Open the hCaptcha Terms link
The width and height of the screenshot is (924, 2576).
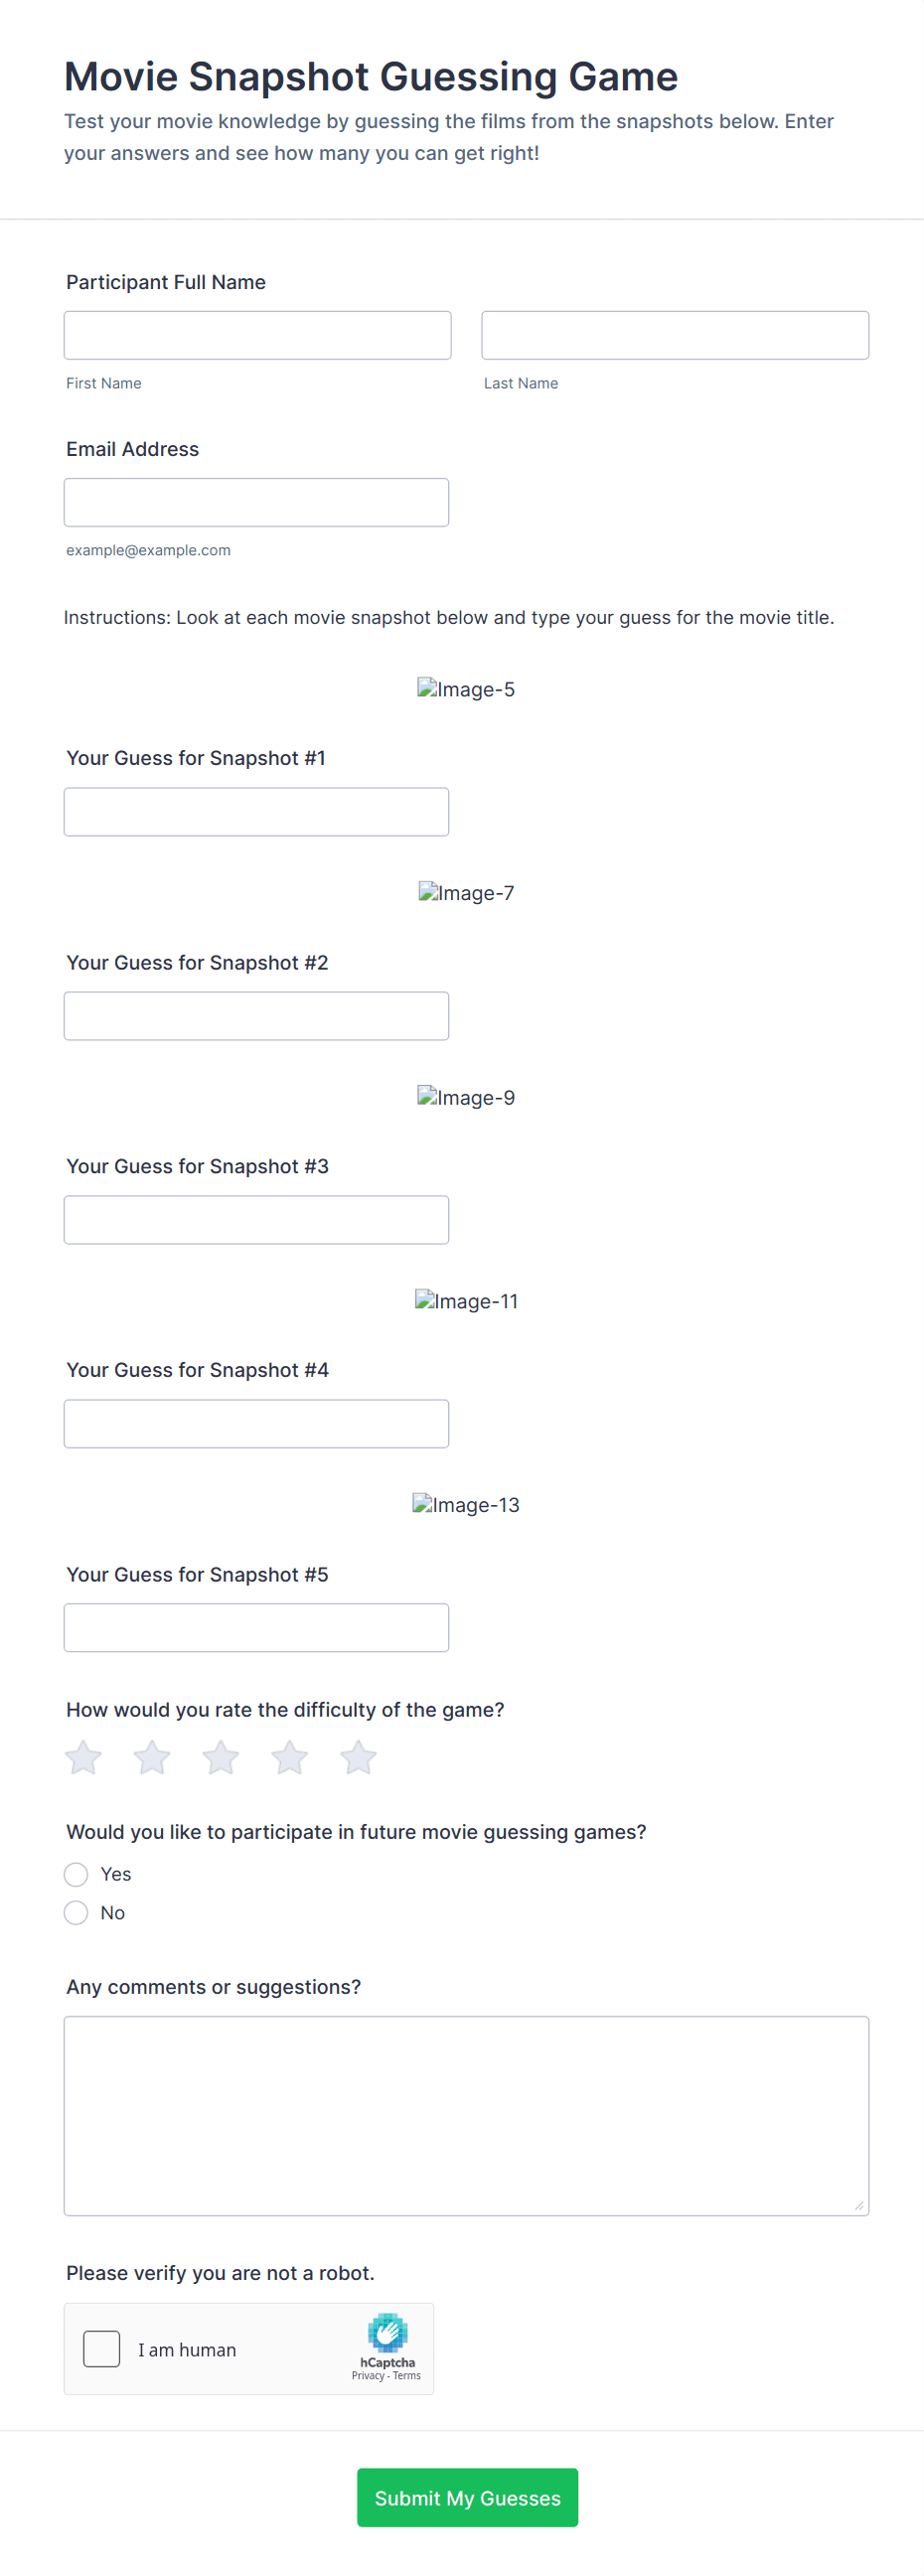point(407,2376)
